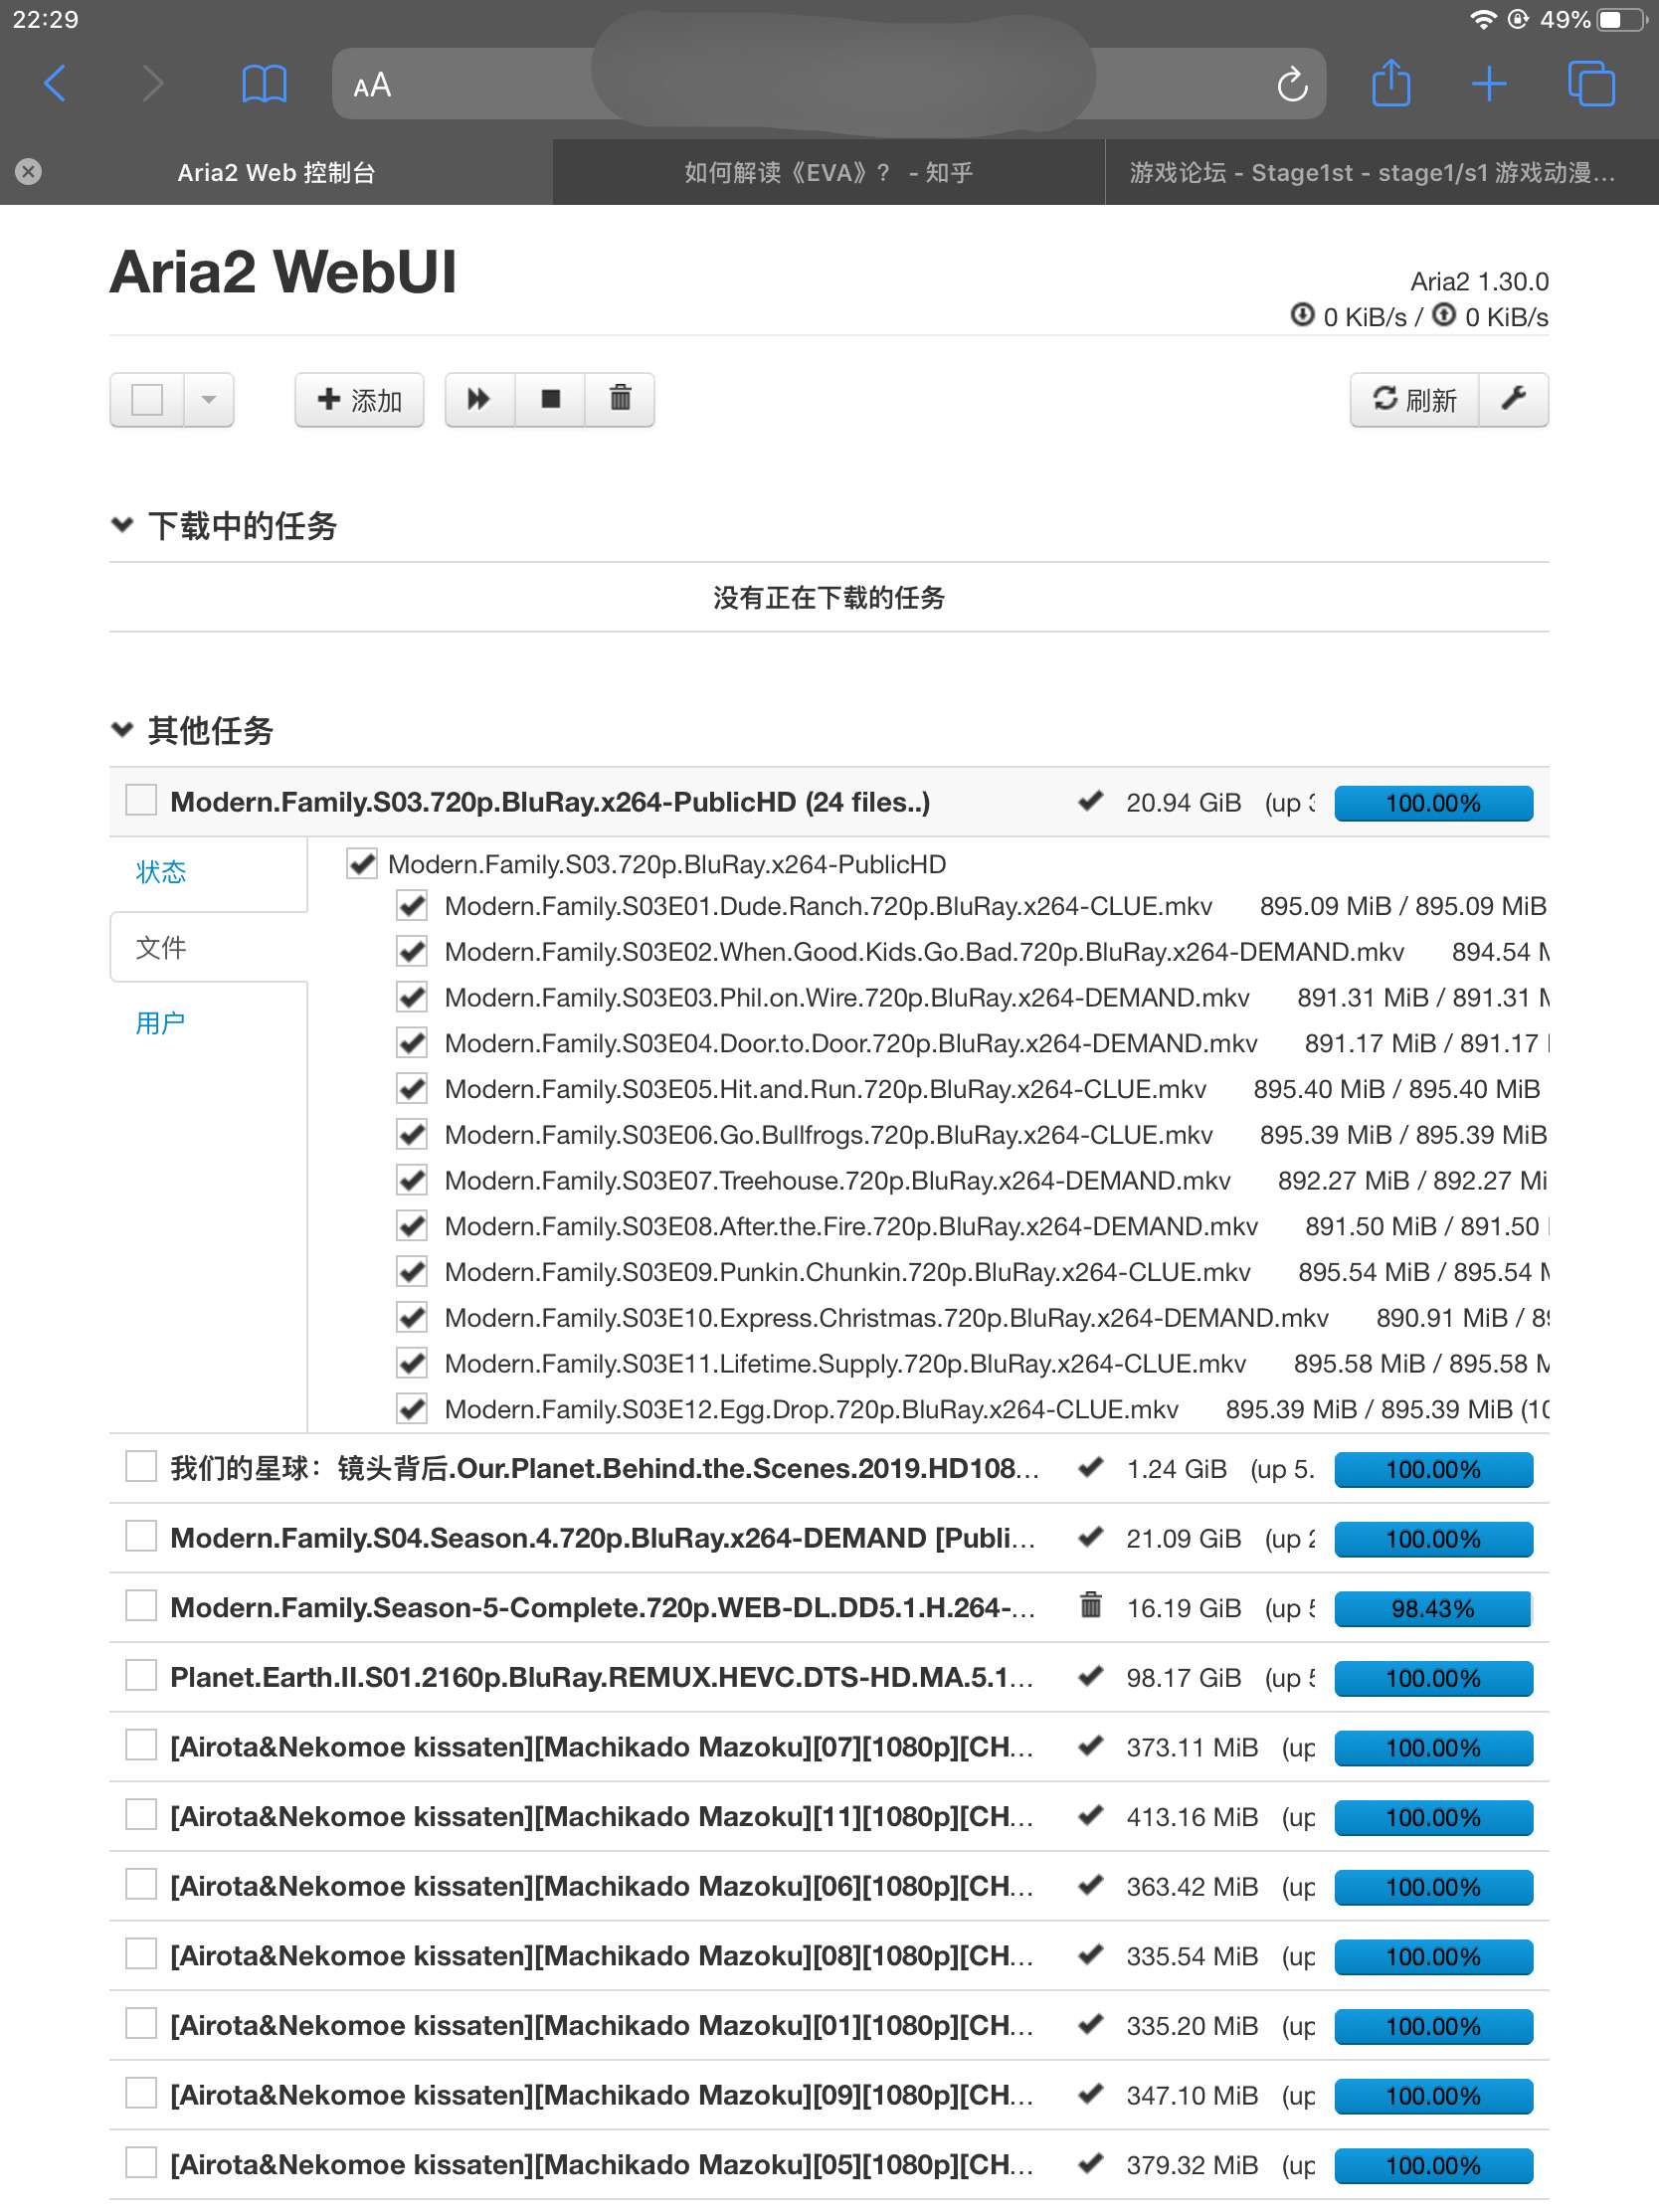The height and width of the screenshot is (2212, 1659).
Task: Tap the AA reader text-size button
Action: [372, 85]
